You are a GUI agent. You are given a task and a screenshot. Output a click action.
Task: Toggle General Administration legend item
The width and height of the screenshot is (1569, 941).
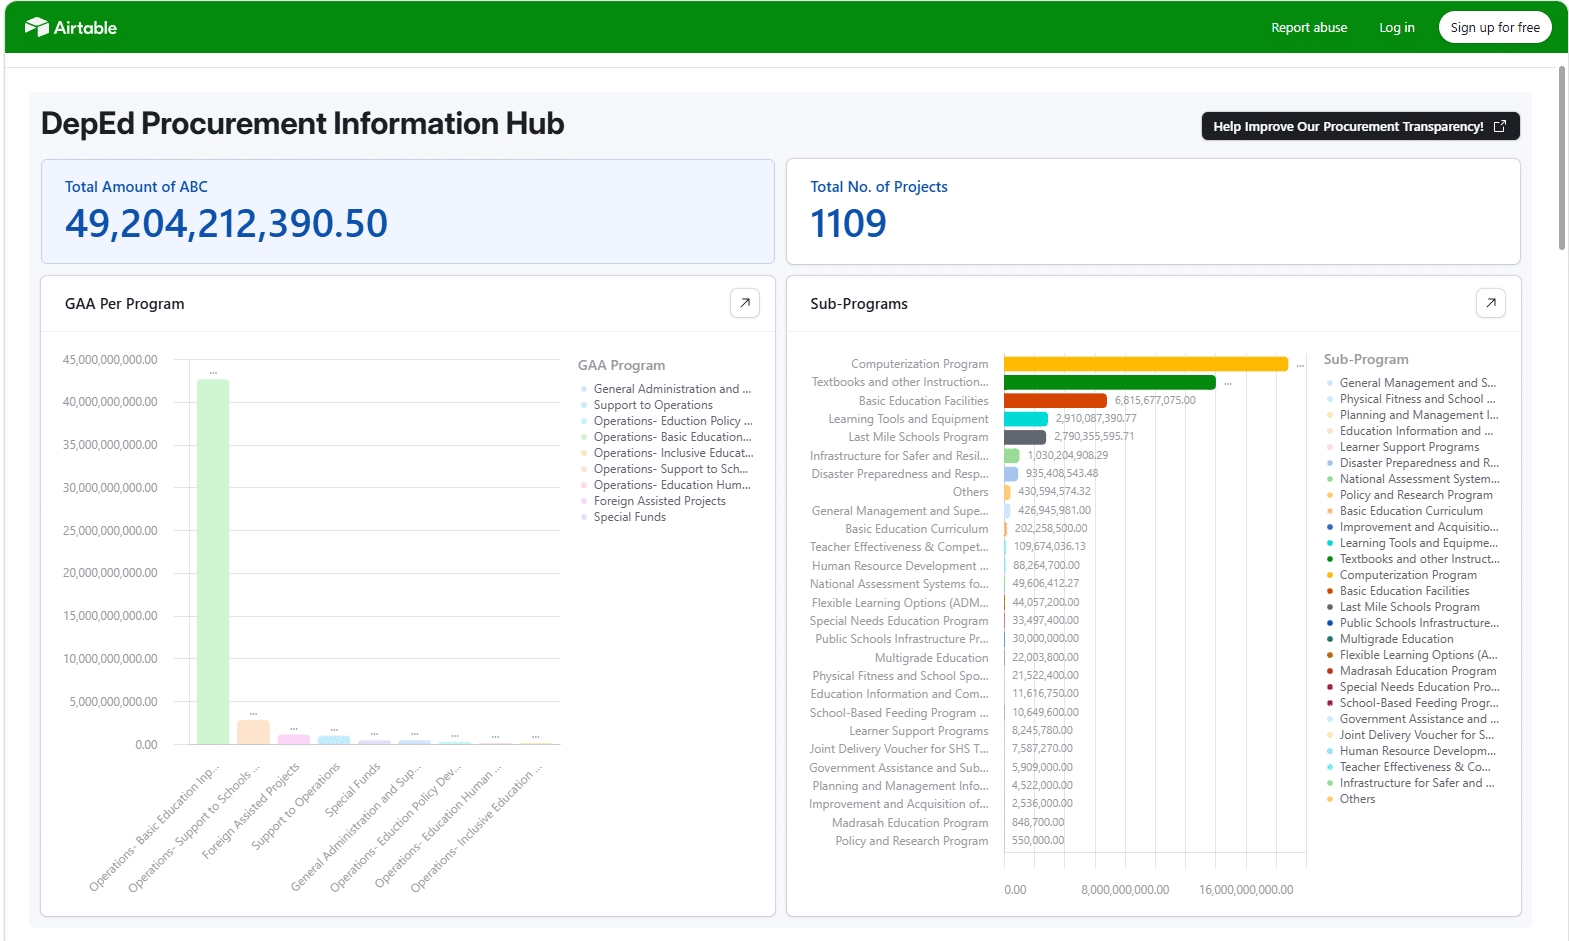click(x=666, y=389)
